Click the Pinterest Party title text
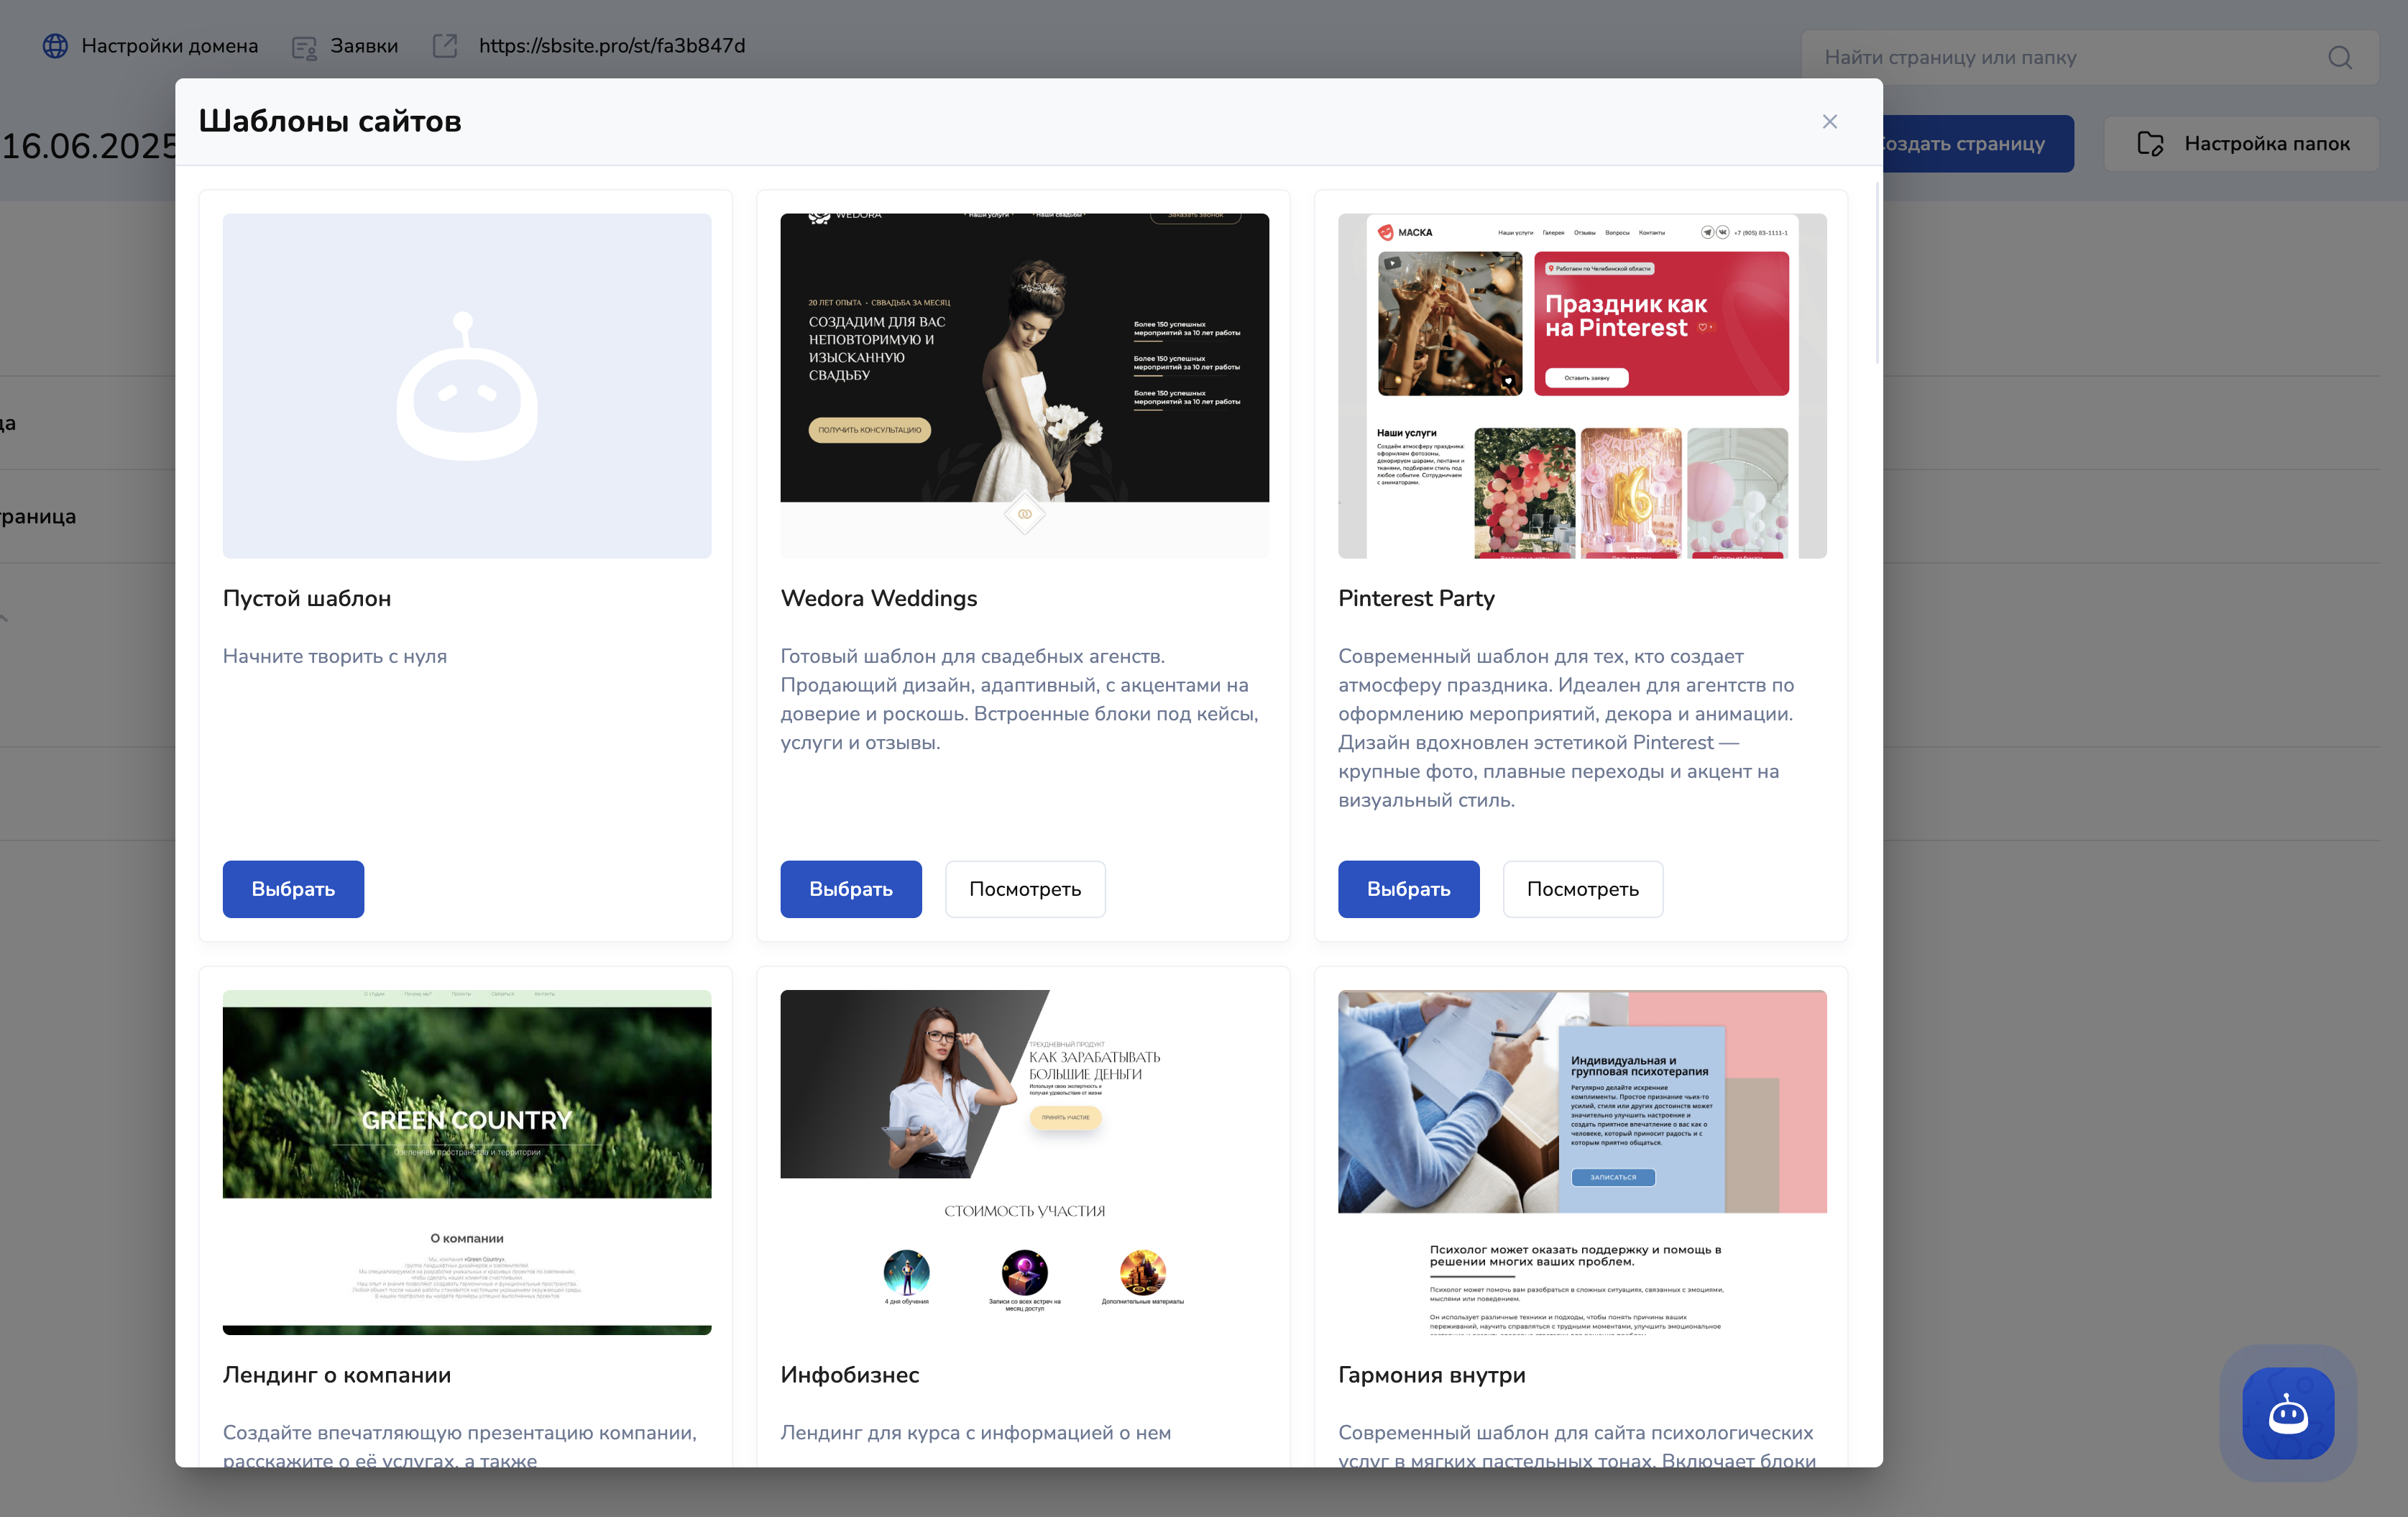2408x1517 pixels. point(1416,598)
